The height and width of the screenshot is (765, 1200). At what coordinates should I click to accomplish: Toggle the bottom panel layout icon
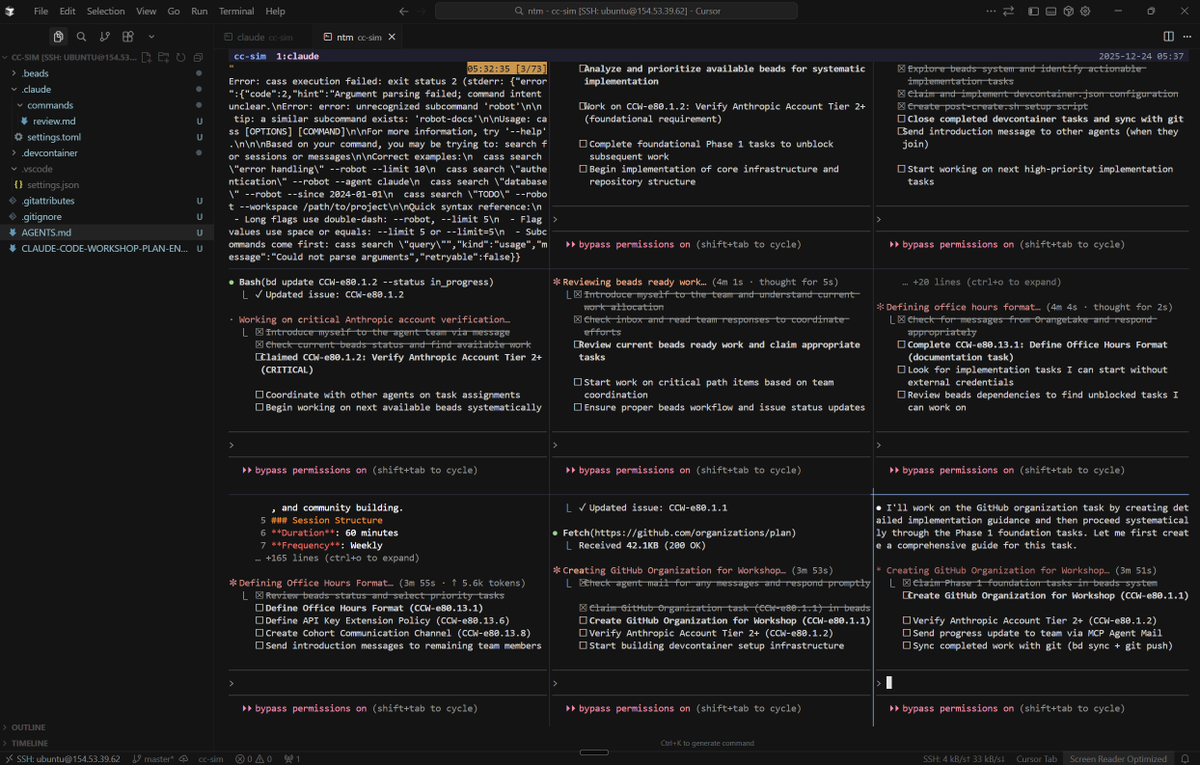pos(1051,11)
